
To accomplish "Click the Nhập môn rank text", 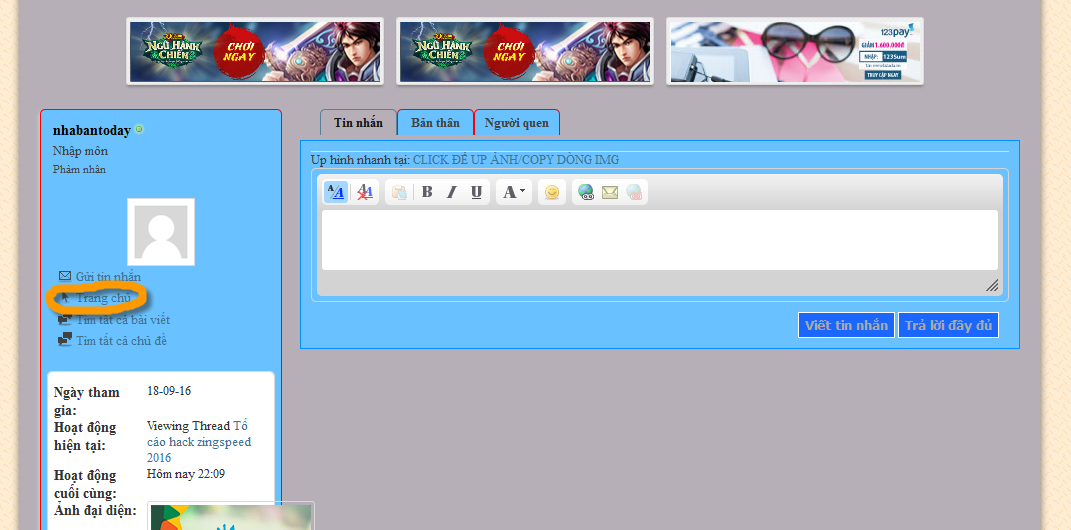I will click(x=80, y=151).
